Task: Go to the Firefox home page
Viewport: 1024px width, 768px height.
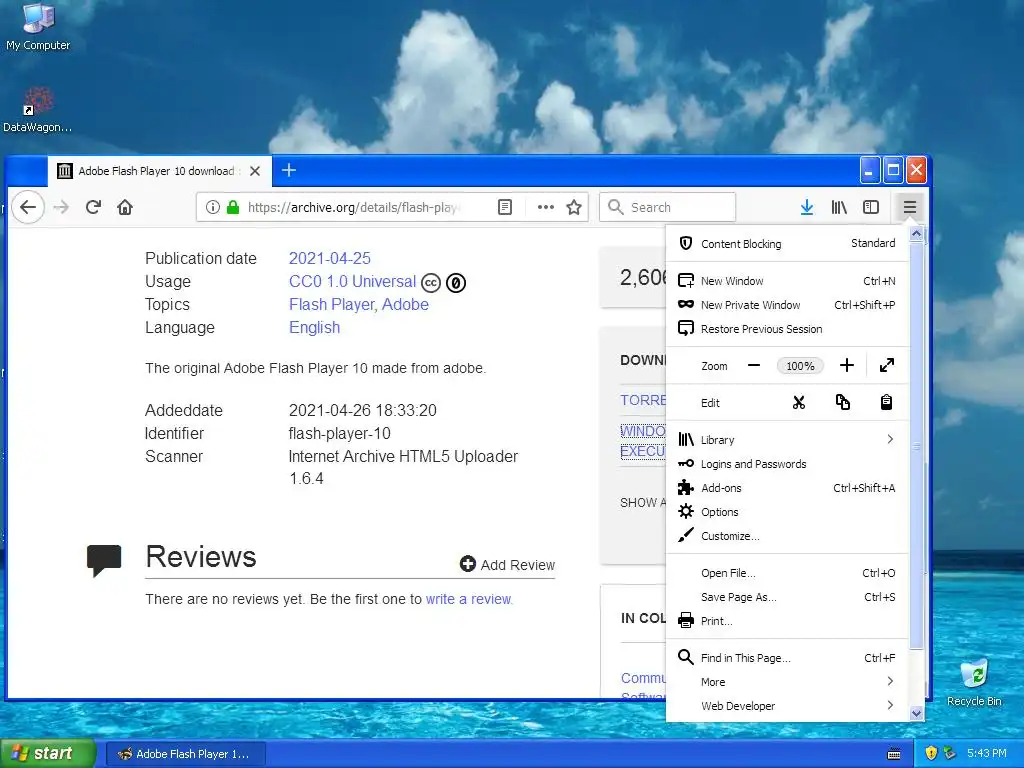Action: point(125,208)
